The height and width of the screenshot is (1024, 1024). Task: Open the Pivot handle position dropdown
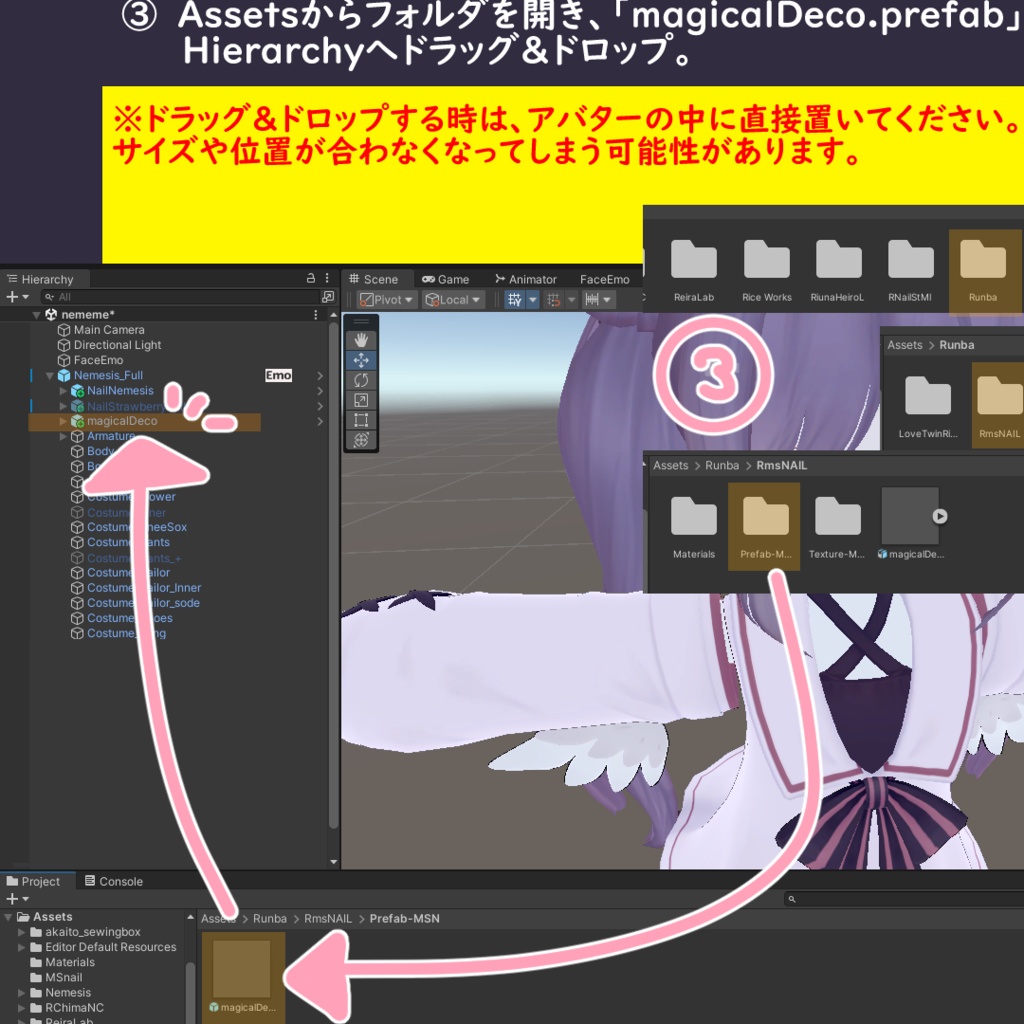click(387, 299)
